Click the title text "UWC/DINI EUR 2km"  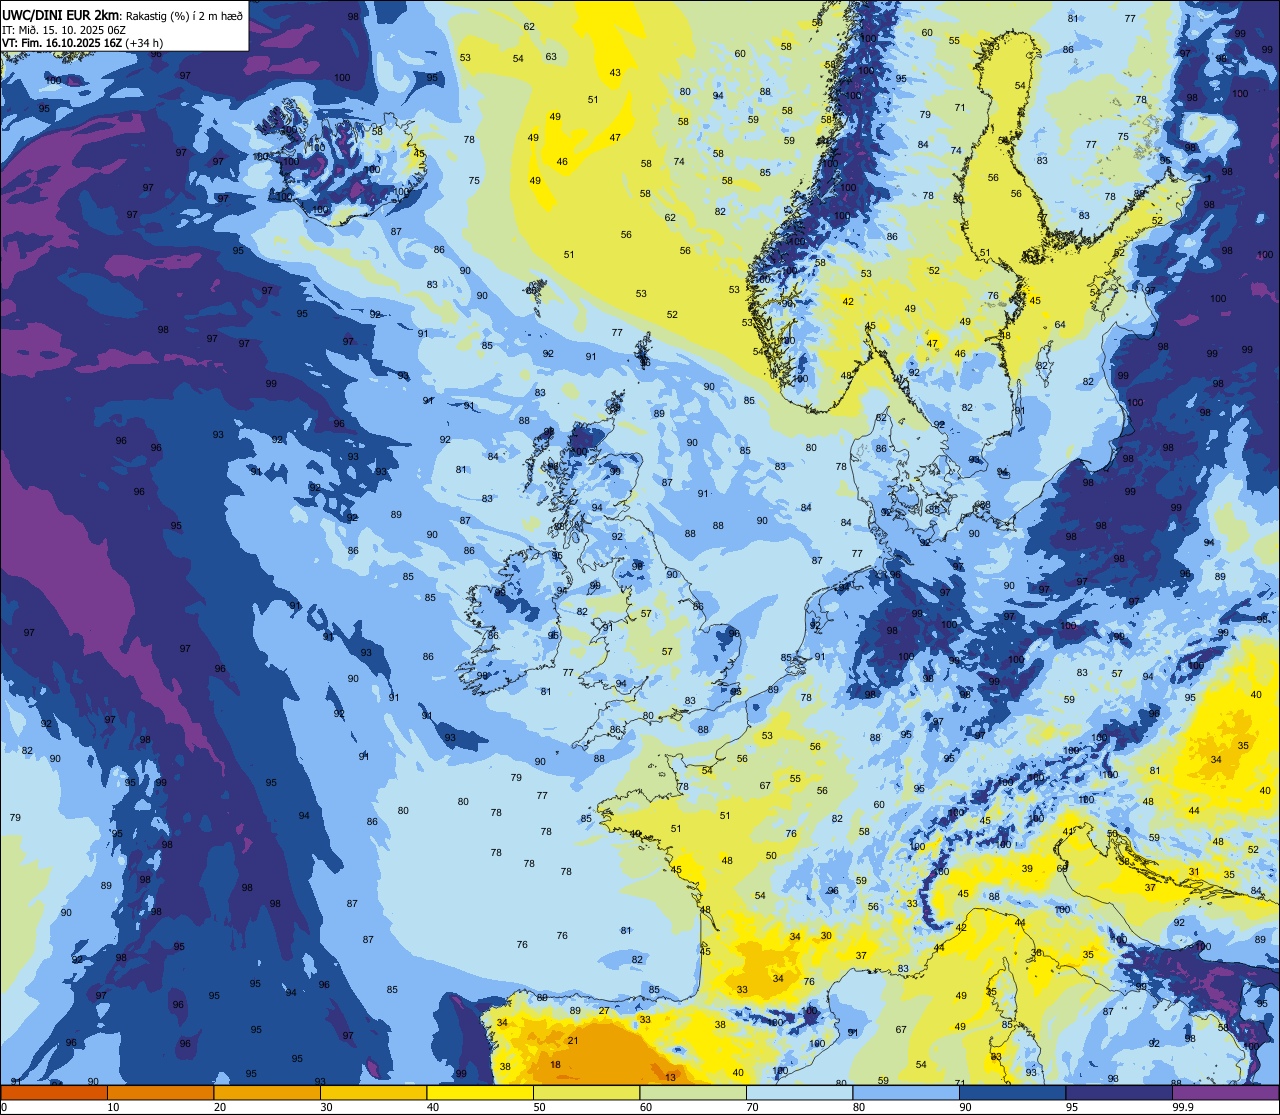click(x=61, y=15)
